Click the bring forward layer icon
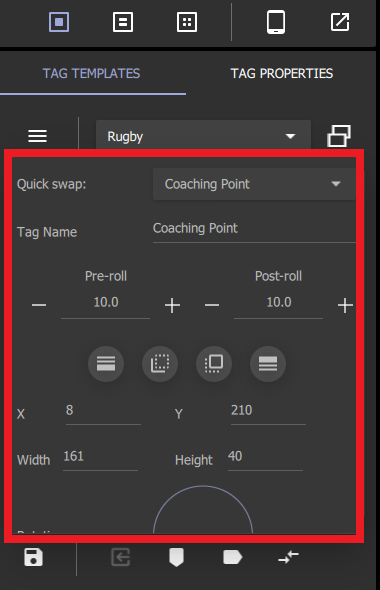The width and height of the screenshot is (380, 590). click(214, 363)
